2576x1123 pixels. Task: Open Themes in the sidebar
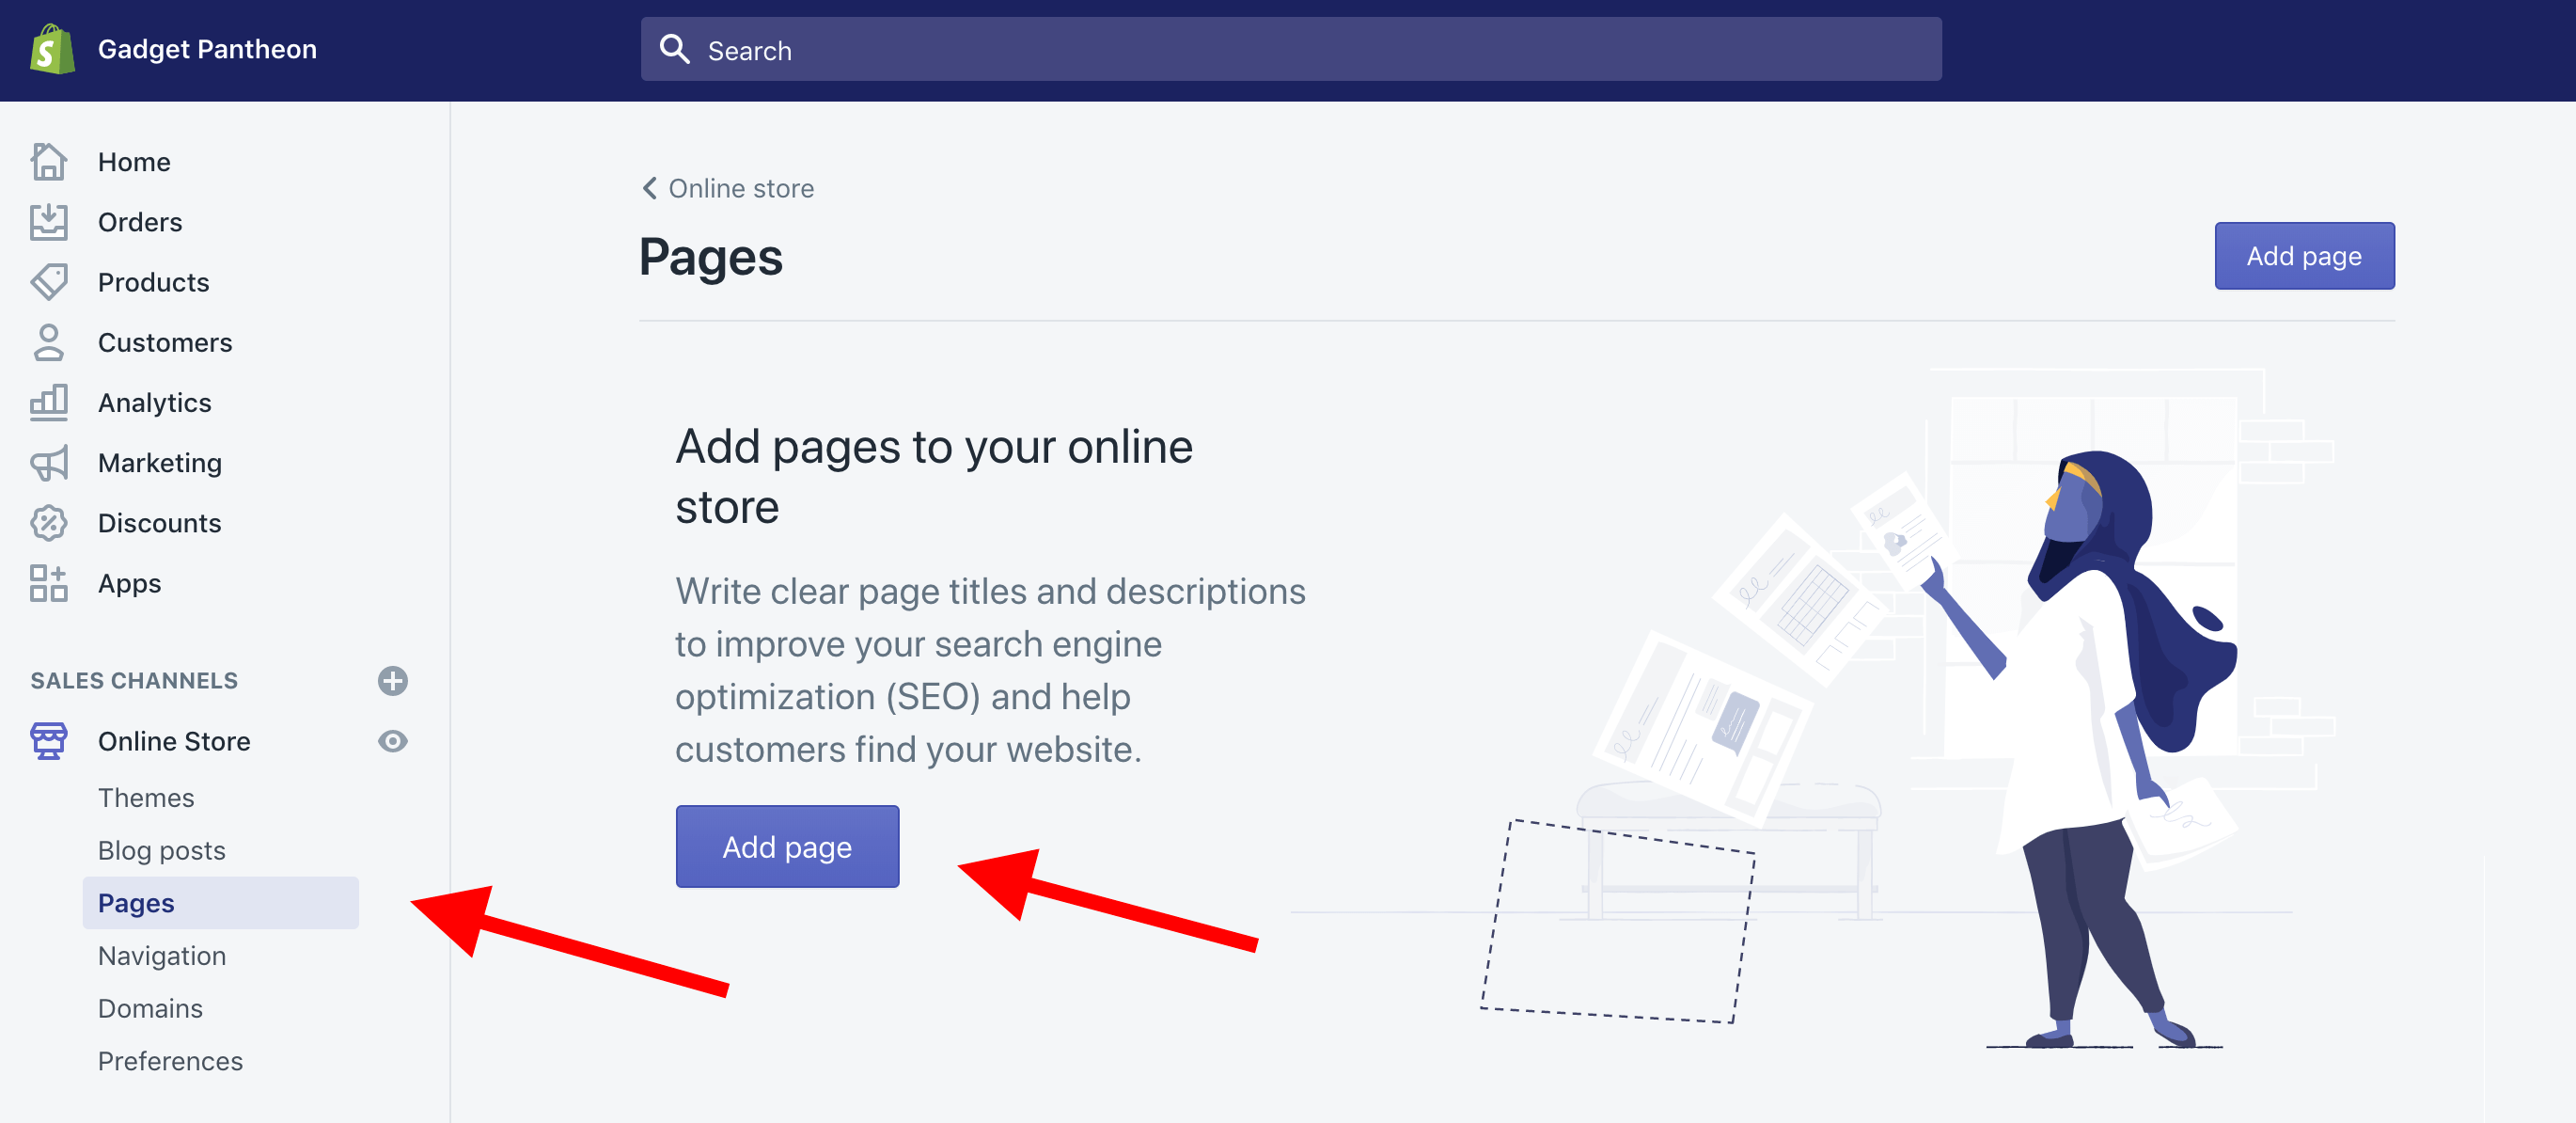click(146, 798)
